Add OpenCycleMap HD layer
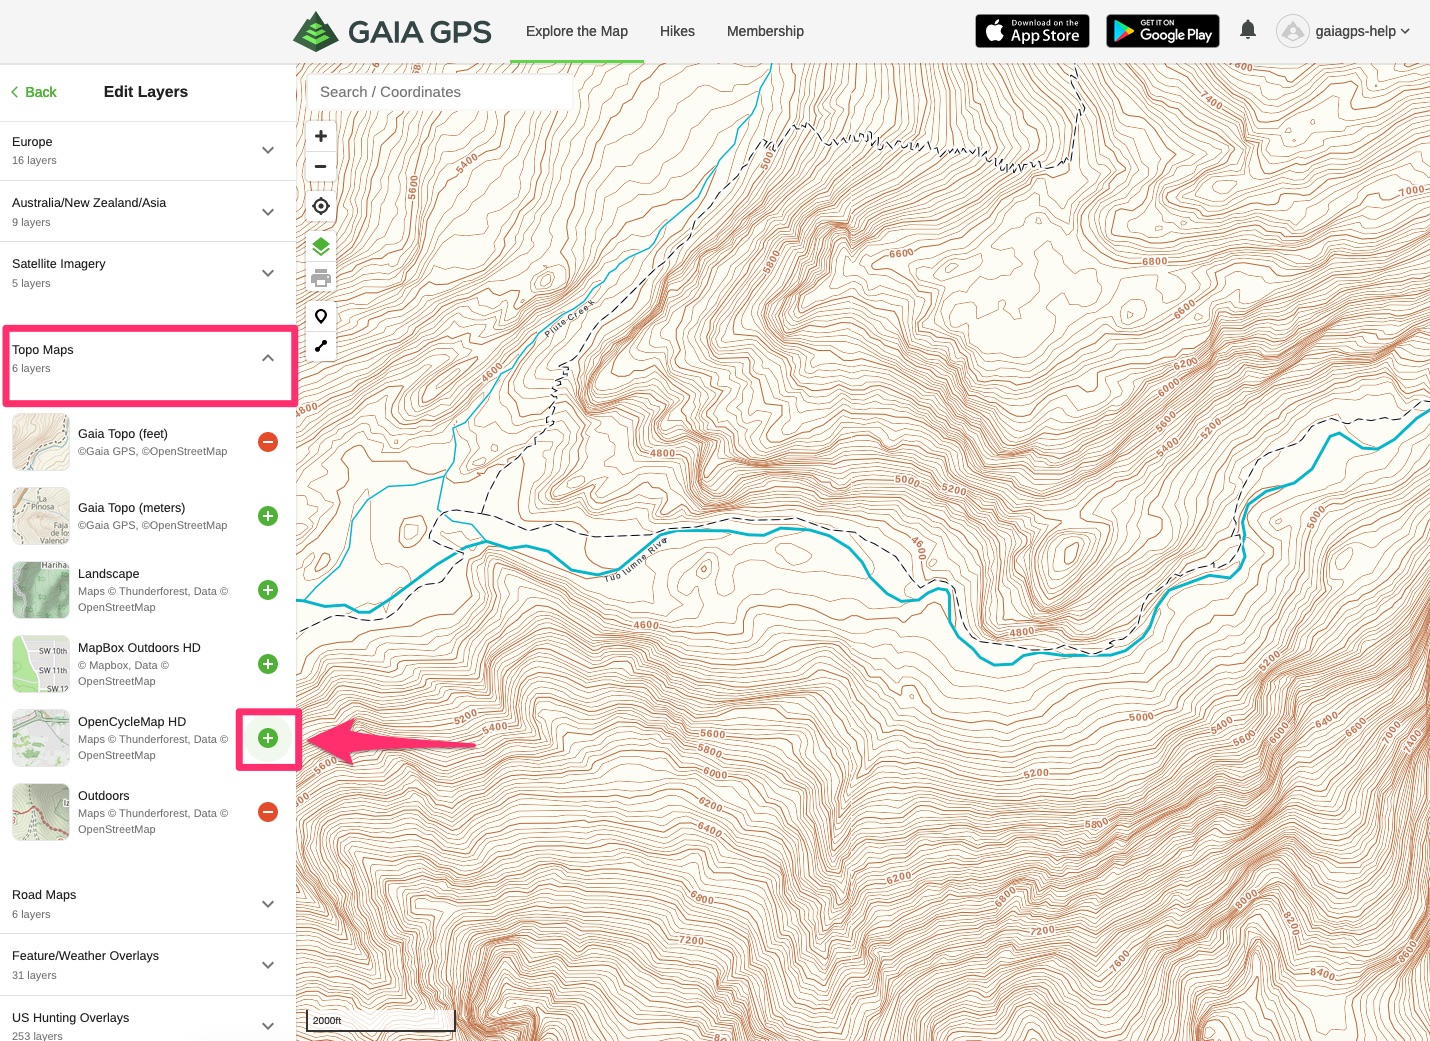1430x1041 pixels. pyautogui.click(x=268, y=738)
